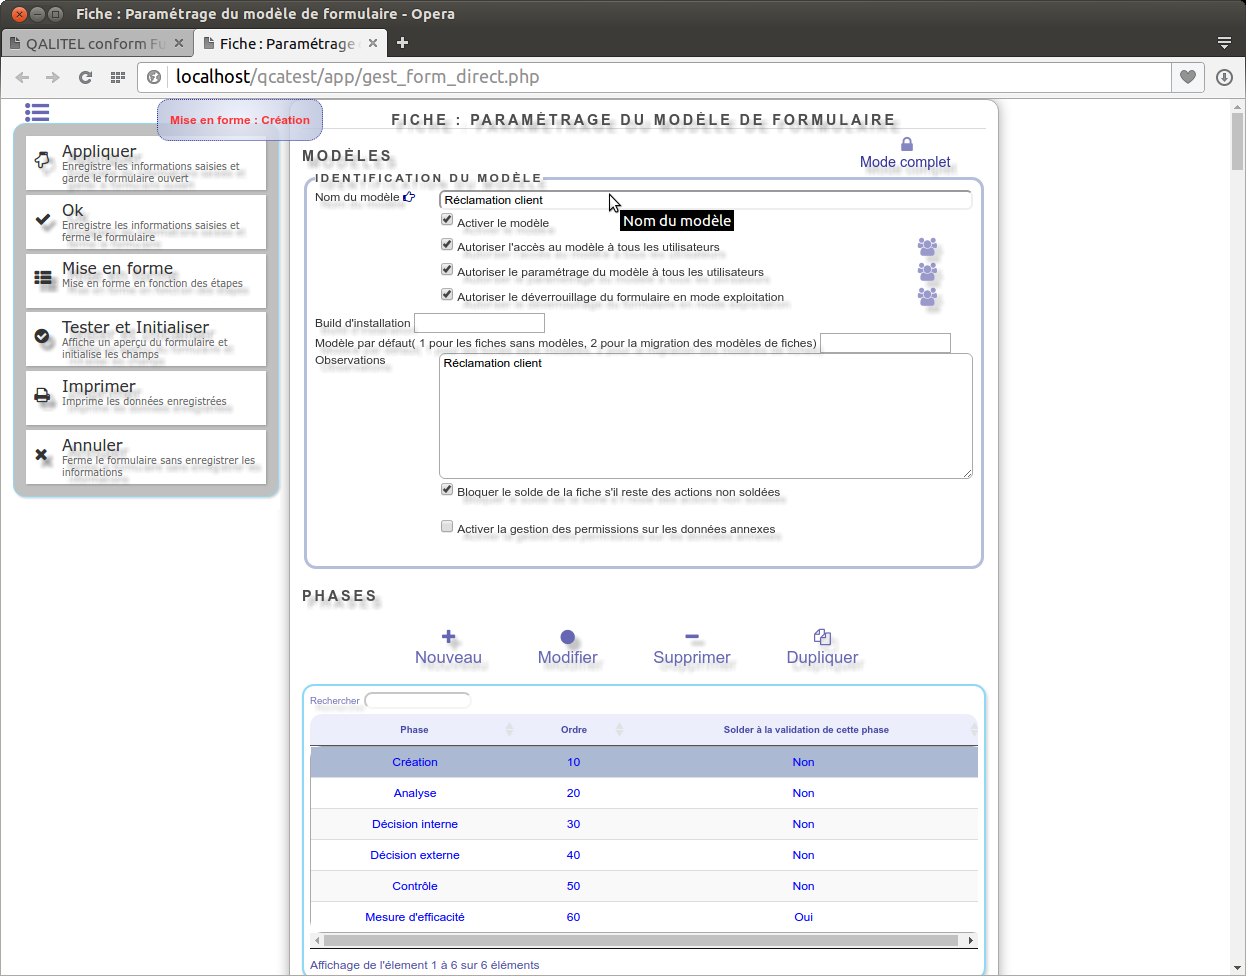The width and height of the screenshot is (1246, 976).
Task: Click in the Observations text area
Action: click(x=706, y=416)
